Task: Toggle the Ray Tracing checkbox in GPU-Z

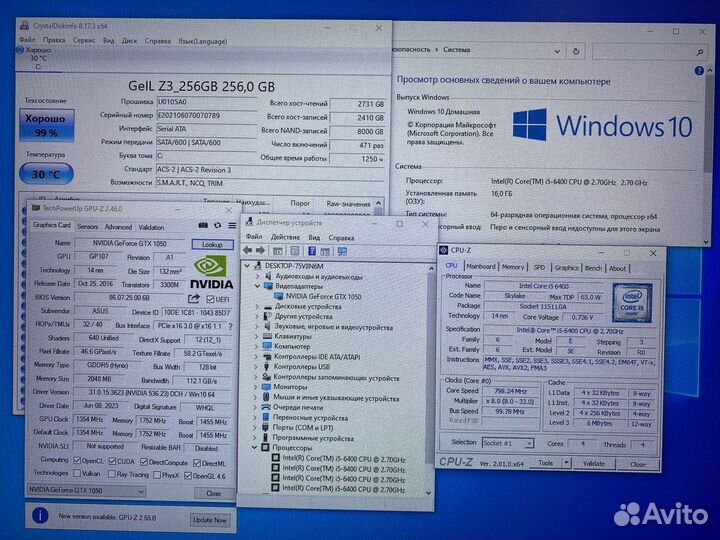Action: coord(112,474)
